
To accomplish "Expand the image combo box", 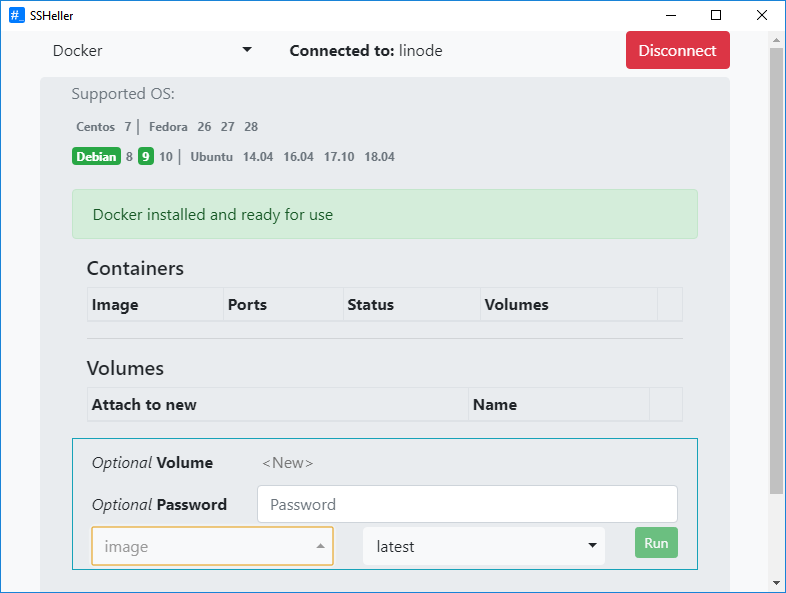I will click(x=212, y=546).
